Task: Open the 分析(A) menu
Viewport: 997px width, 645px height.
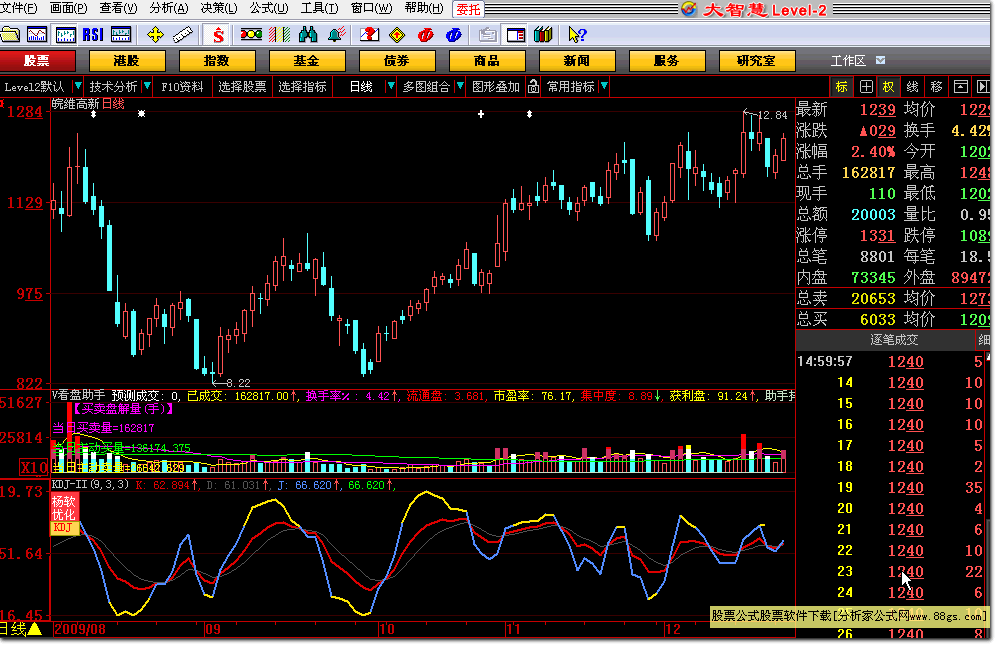Action: 169,8
